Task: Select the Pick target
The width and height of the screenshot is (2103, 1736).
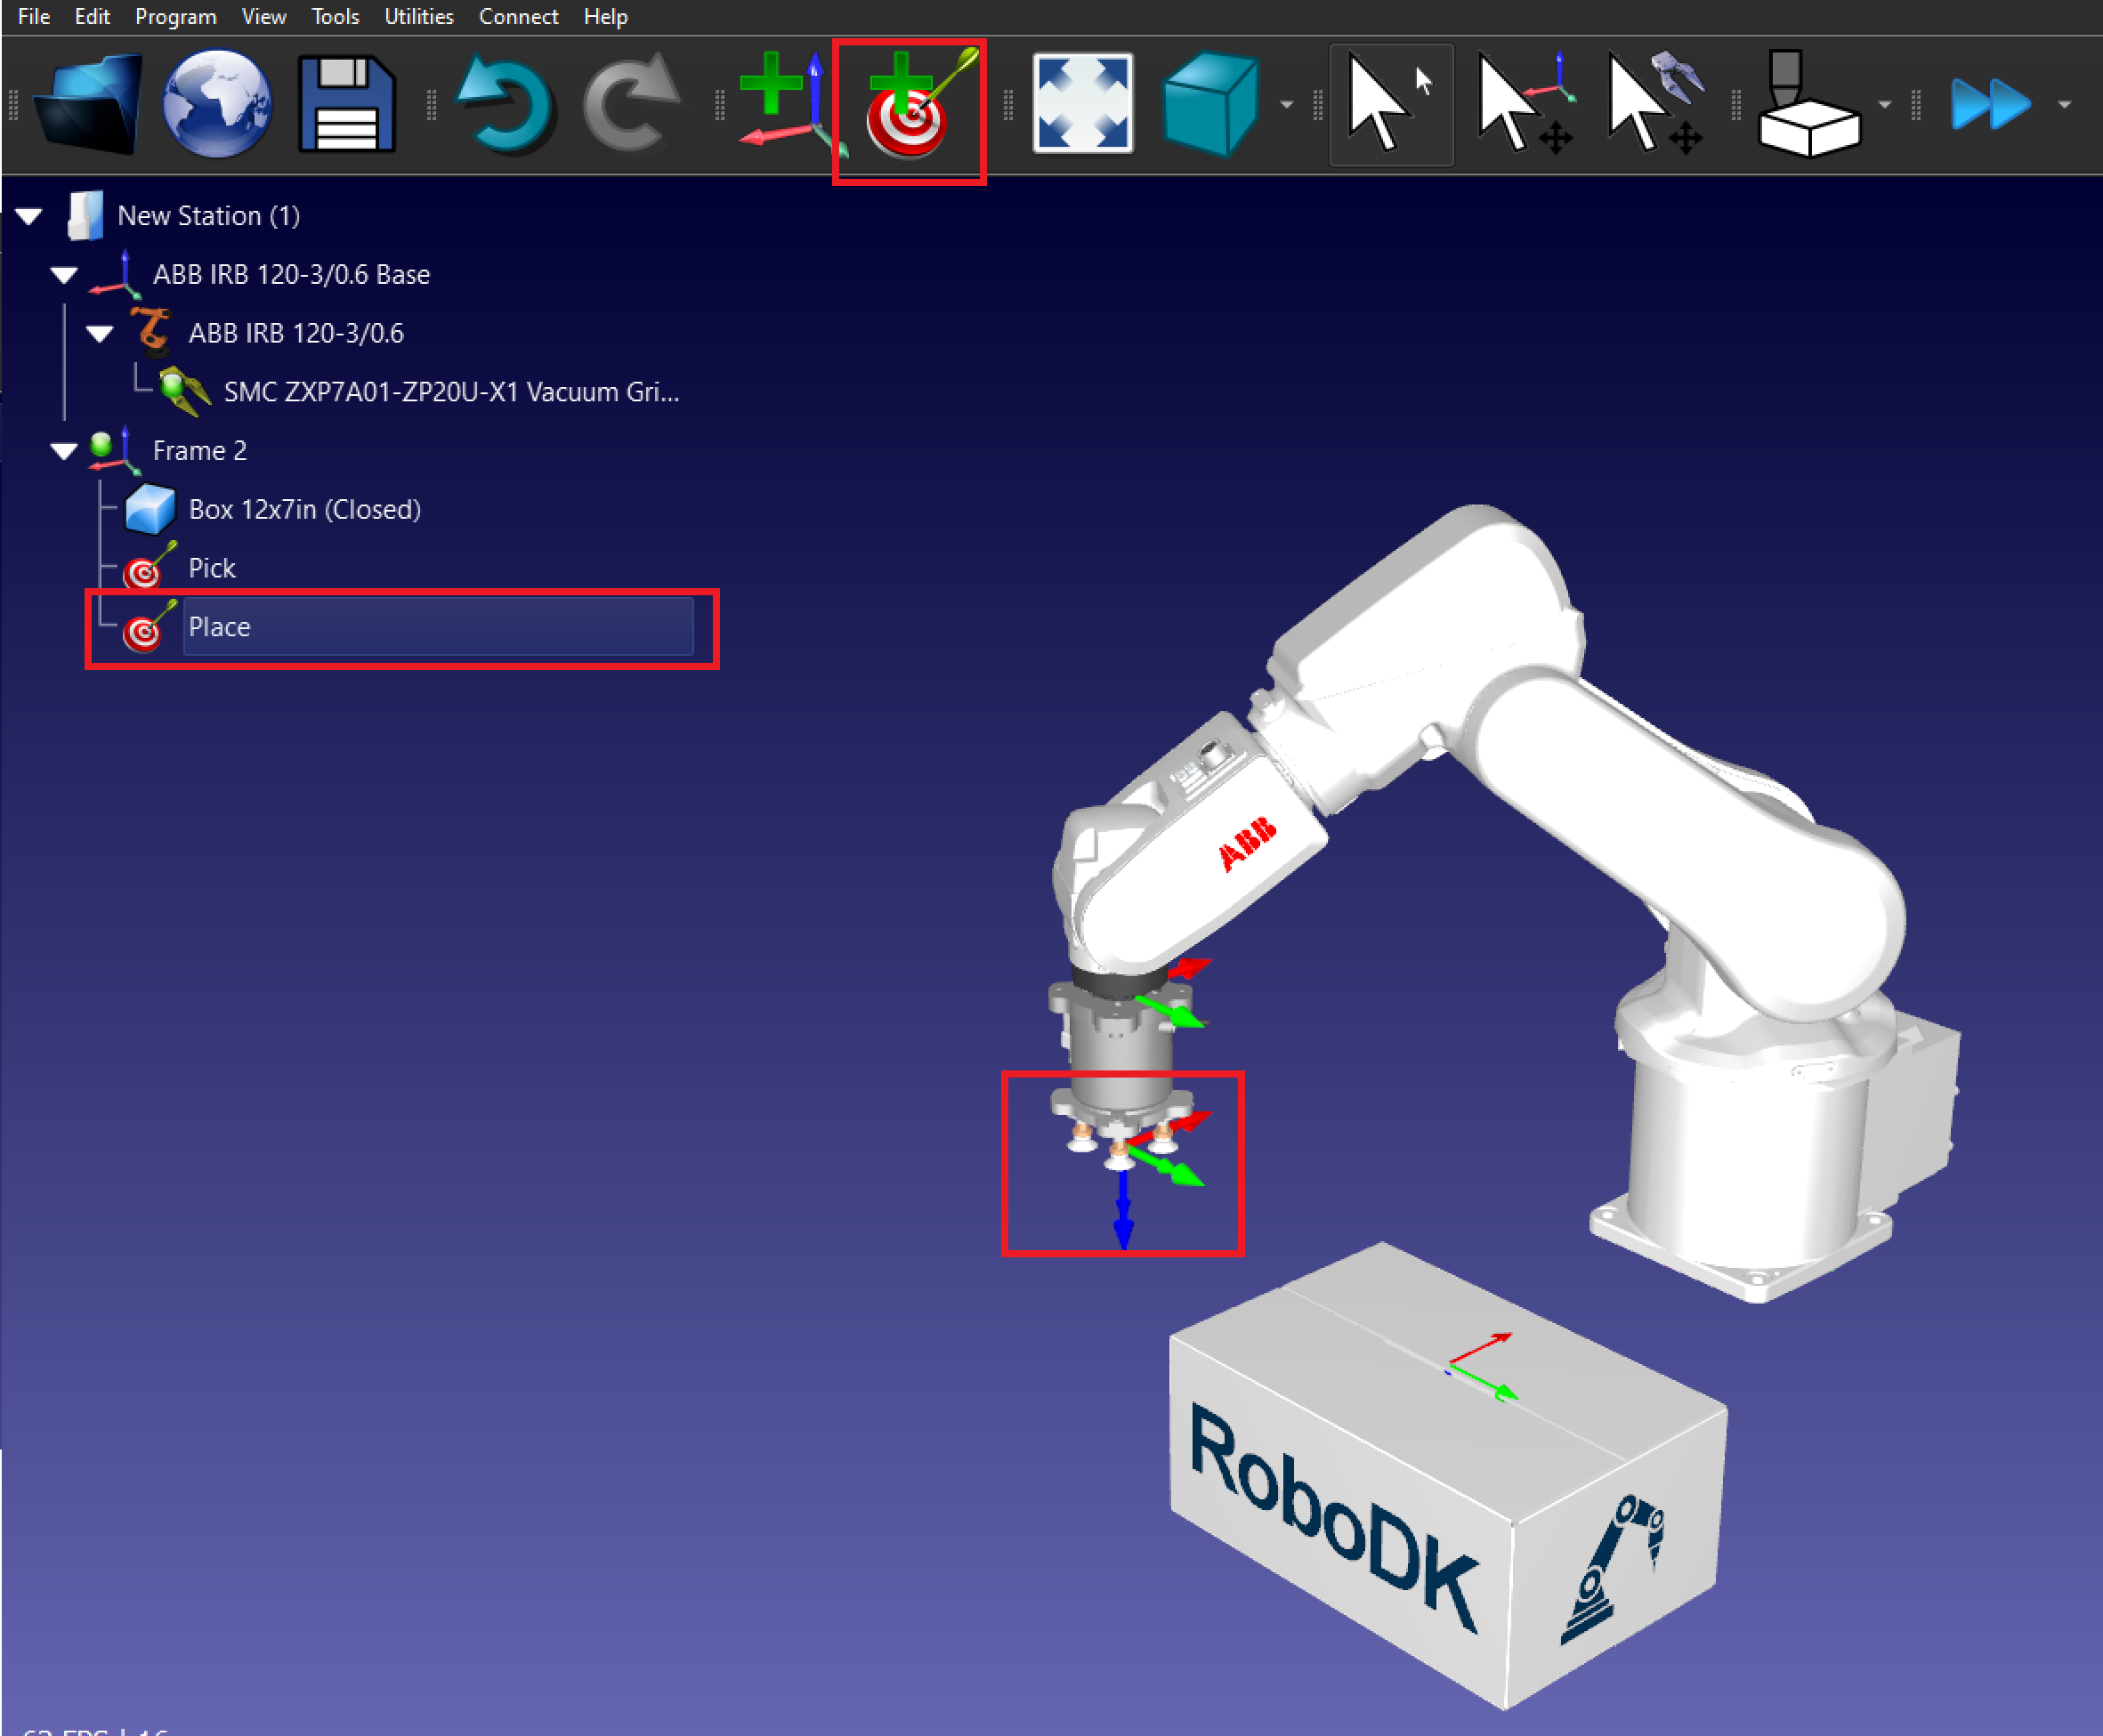Action: [x=211, y=567]
